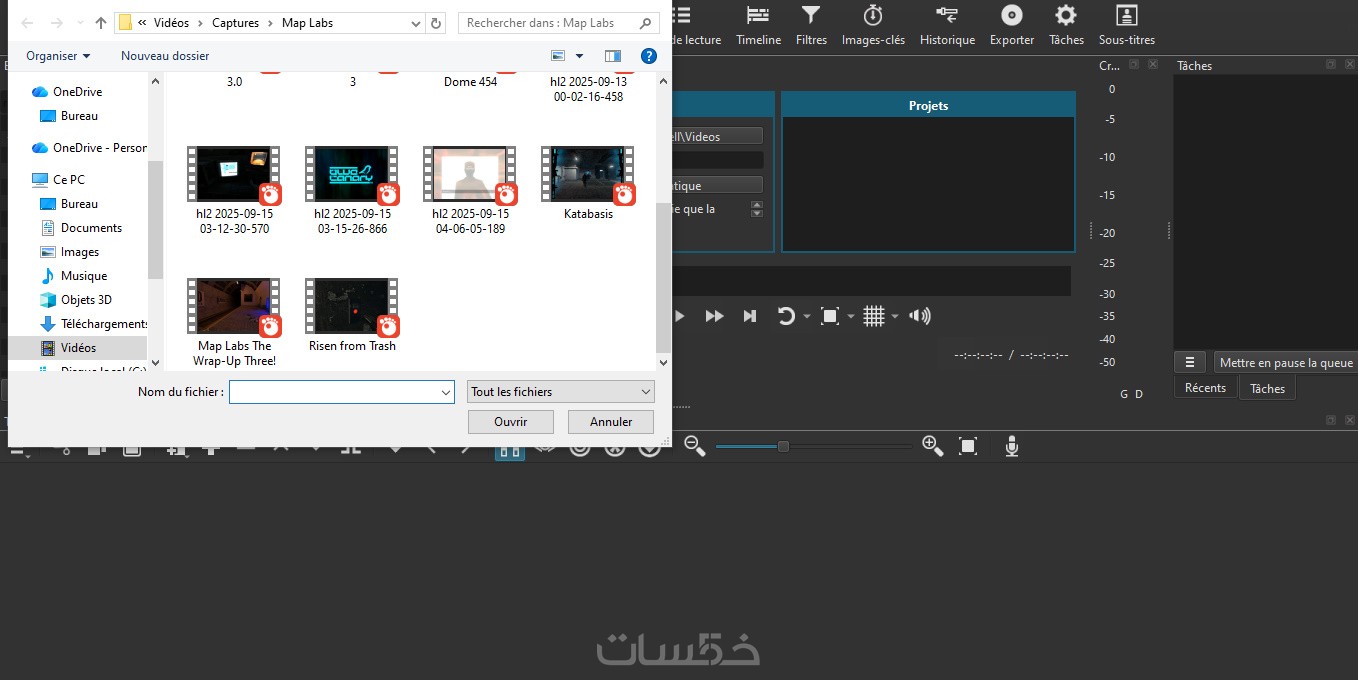Click the fast-forward player button

[x=714, y=316]
